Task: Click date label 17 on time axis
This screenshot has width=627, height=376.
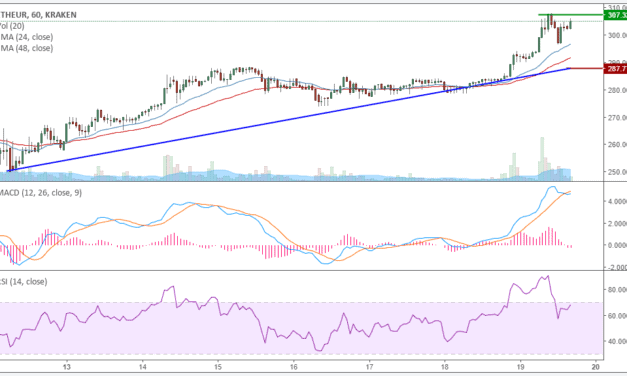Action: 369,367
